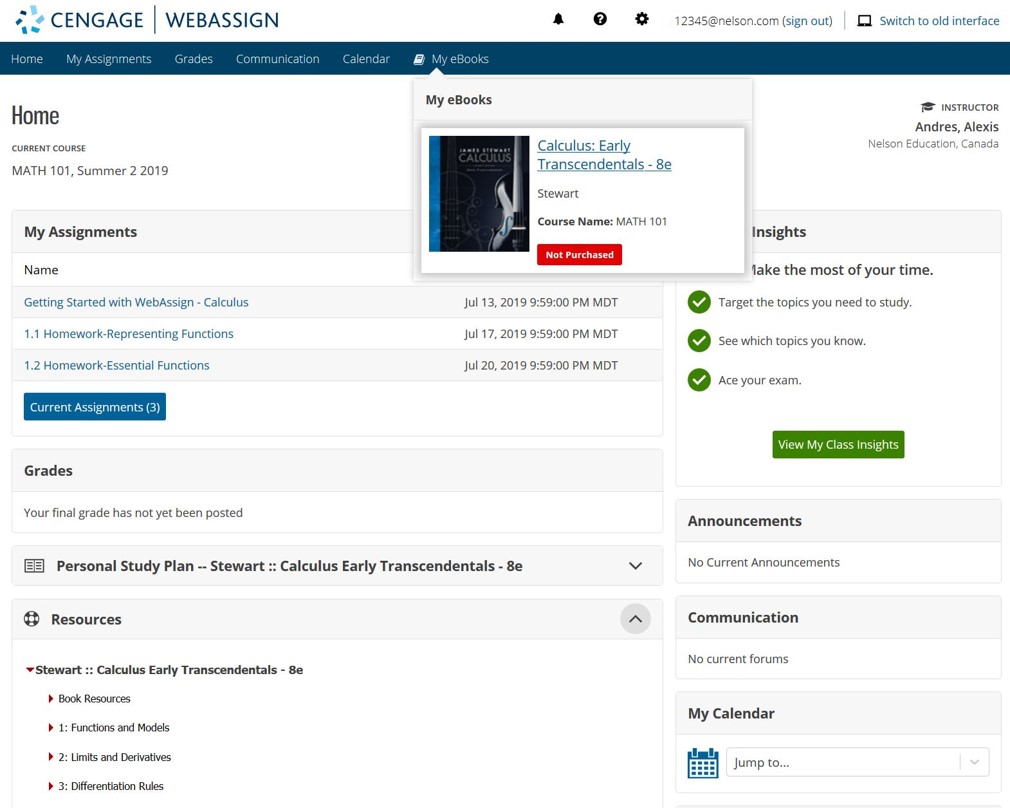Open the help question mark icon
1010x808 pixels.
pos(600,19)
